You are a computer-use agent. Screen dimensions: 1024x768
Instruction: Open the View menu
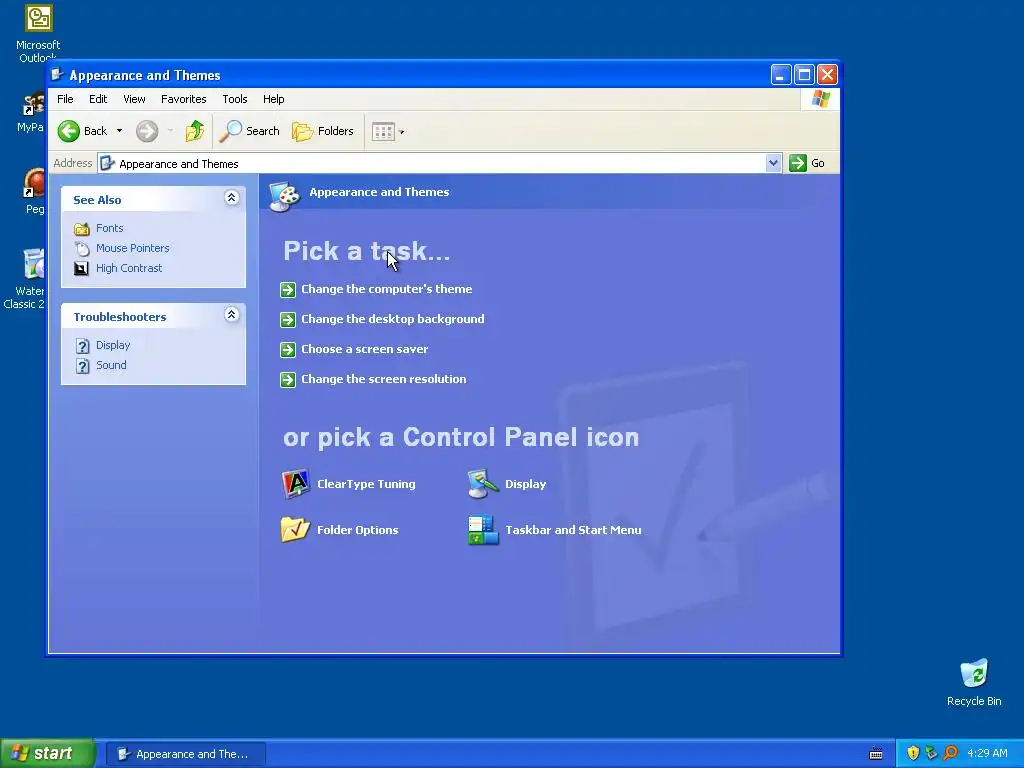point(135,99)
